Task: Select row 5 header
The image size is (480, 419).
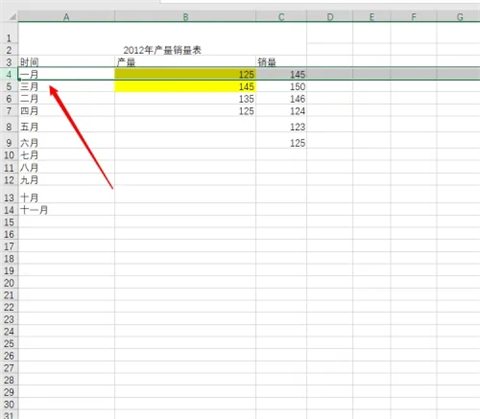Action: click(9, 86)
